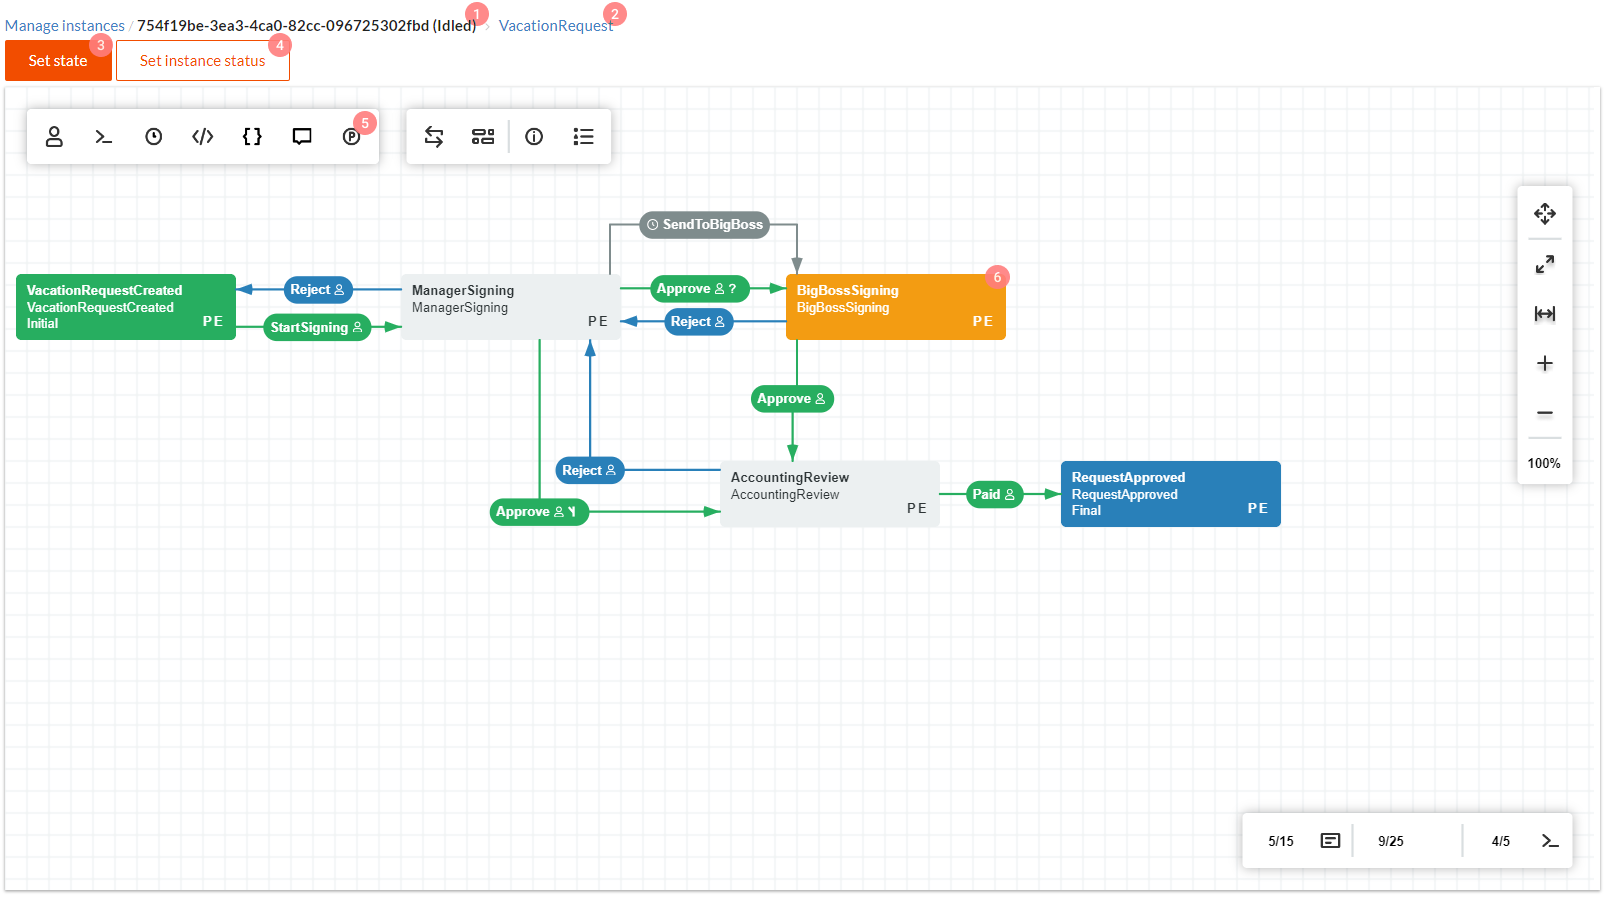Open the list view icon
This screenshot has width=1607, height=899.
pyautogui.click(x=584, y=137)
